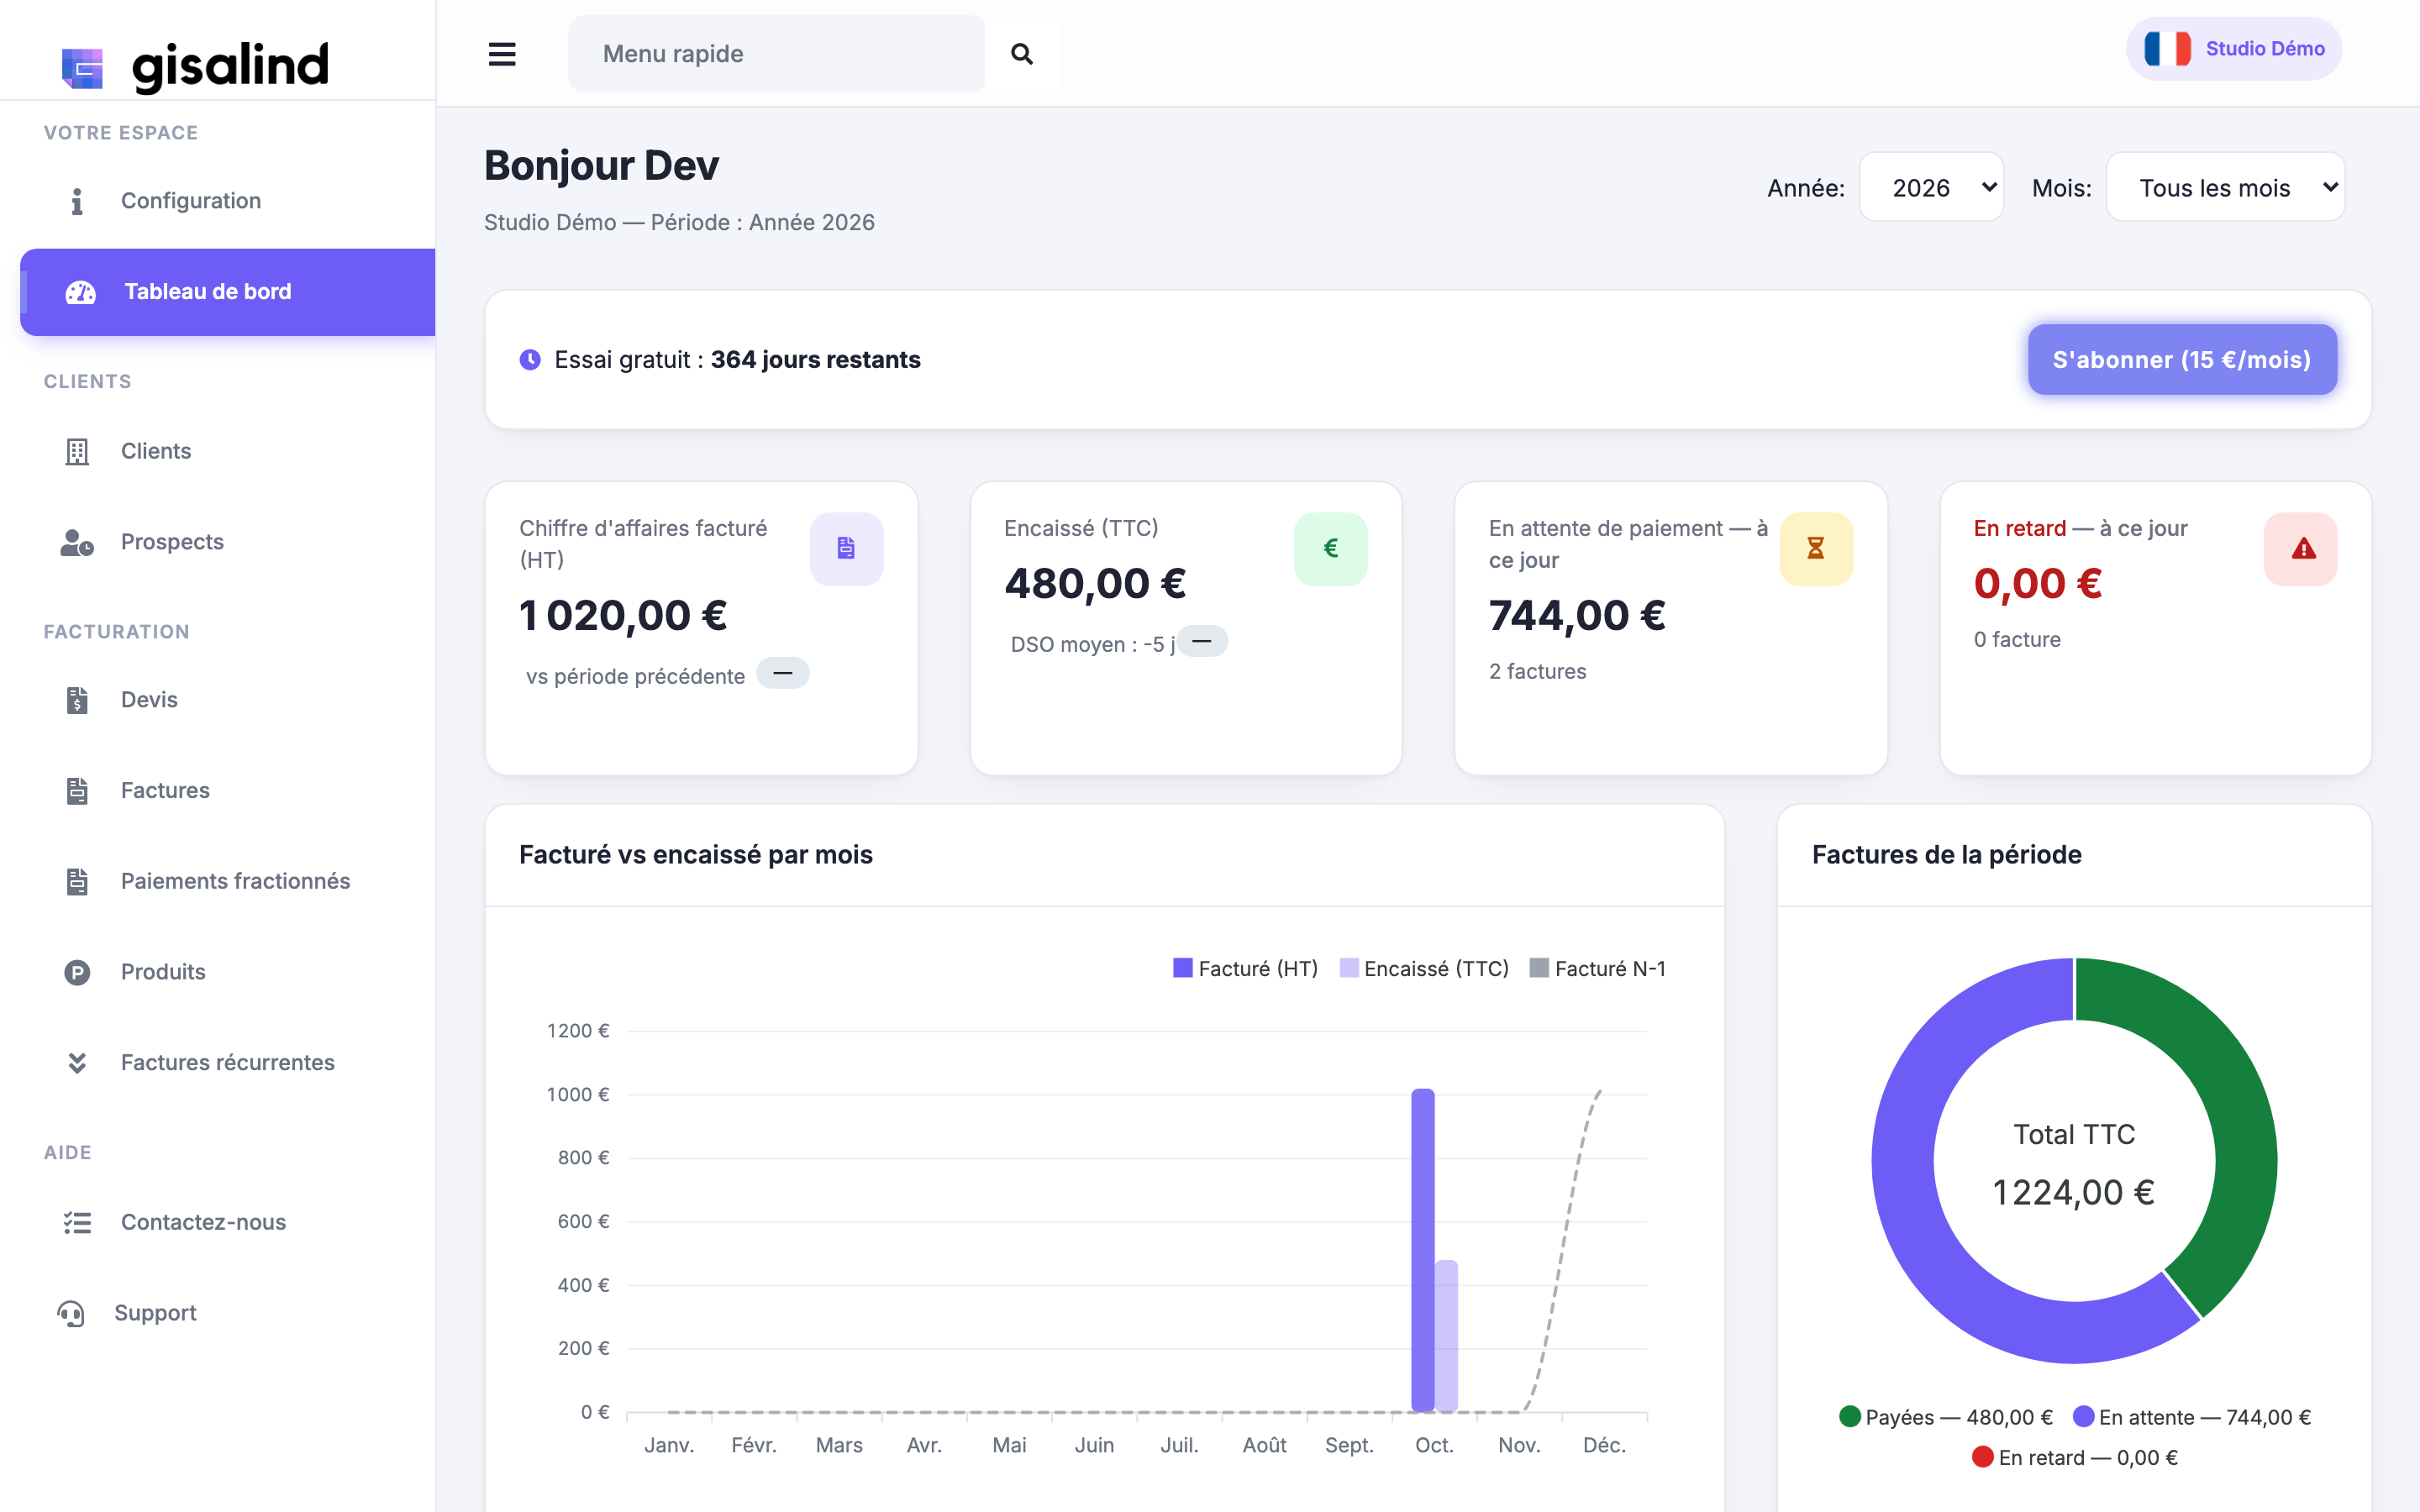Click the hourglass icon in En attente card
This screenshot has height=1512, width=2420.
tap(1815, 548)
